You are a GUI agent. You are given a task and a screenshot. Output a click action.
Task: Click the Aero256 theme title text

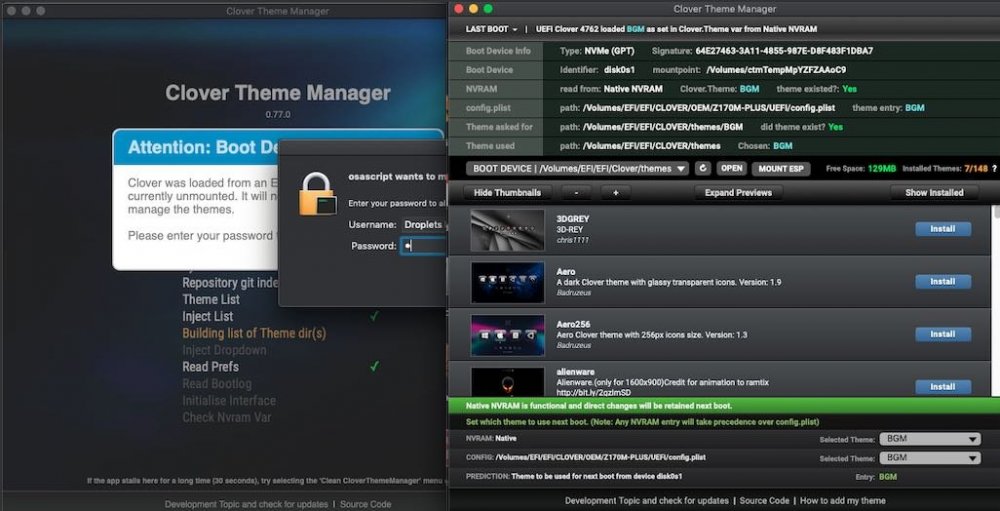(573, 324)
